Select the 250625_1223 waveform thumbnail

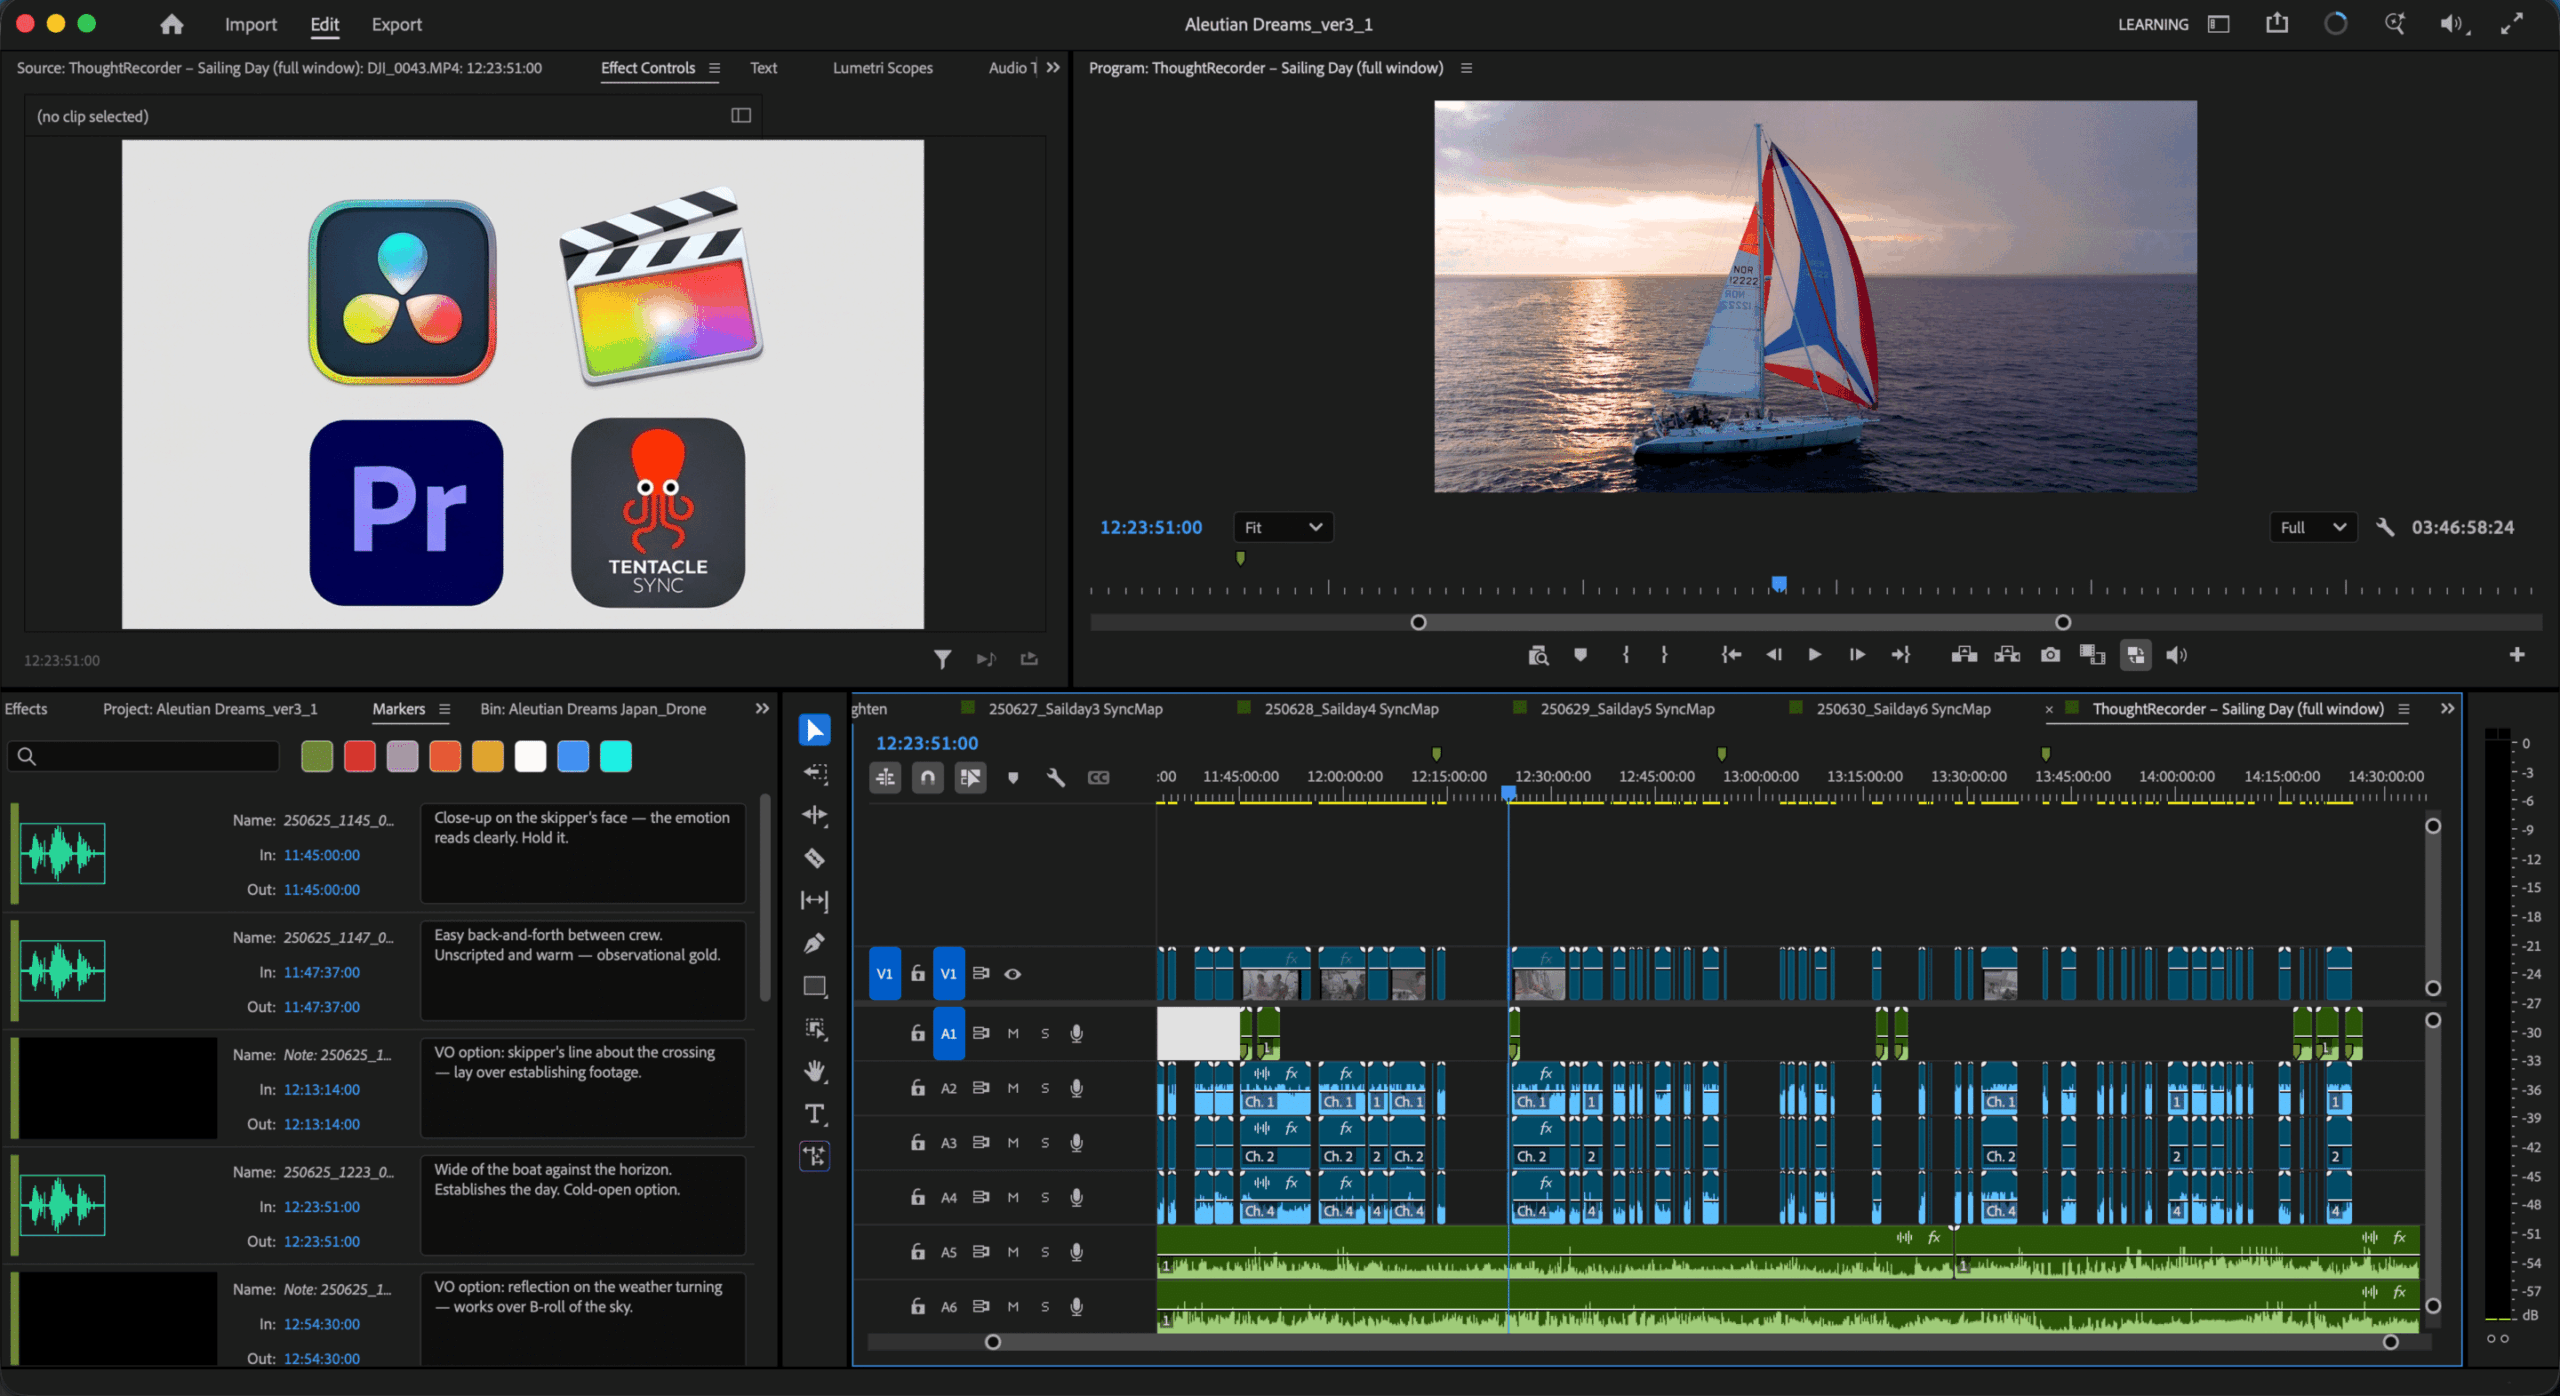tap(62, 1205)
